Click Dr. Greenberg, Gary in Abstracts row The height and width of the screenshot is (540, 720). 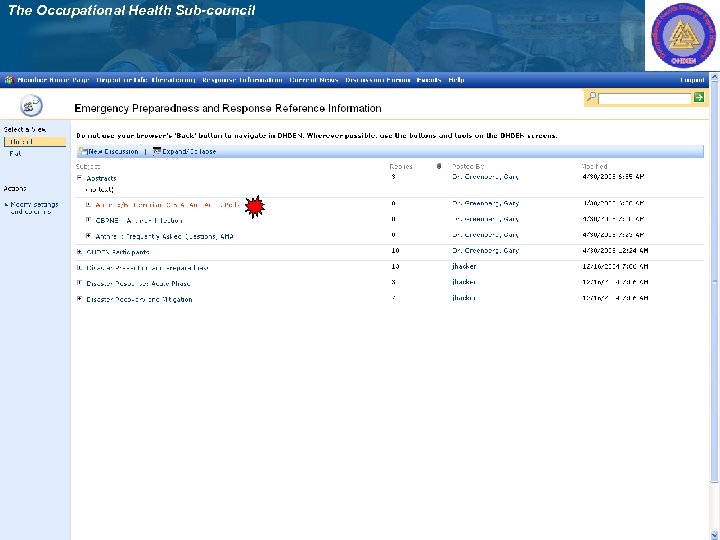[x=485, y=177]
